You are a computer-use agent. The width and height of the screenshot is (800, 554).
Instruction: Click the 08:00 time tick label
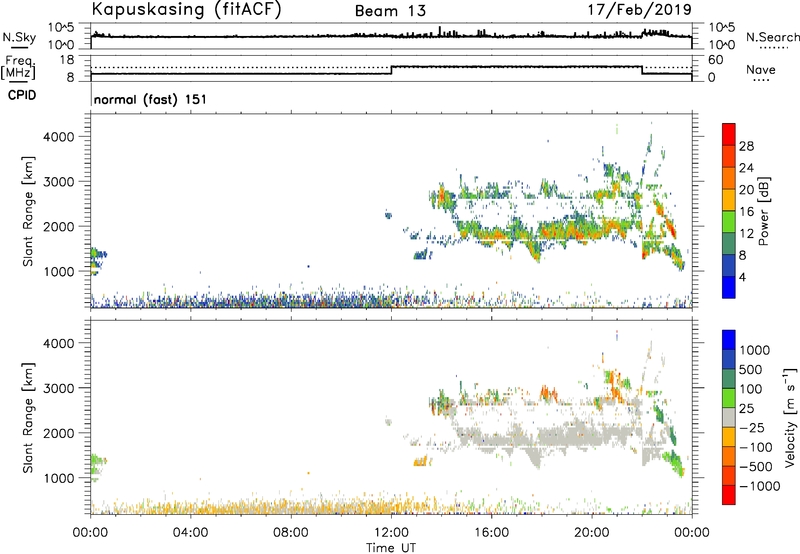tap(291, 533)
